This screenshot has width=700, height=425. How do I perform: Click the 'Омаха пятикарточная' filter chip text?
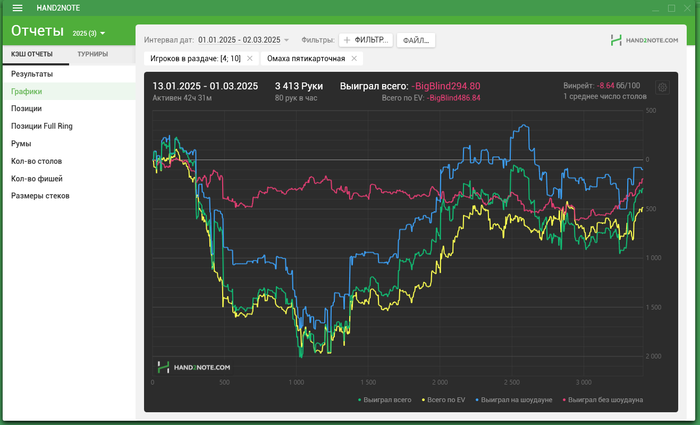click(x=306, y=58)
